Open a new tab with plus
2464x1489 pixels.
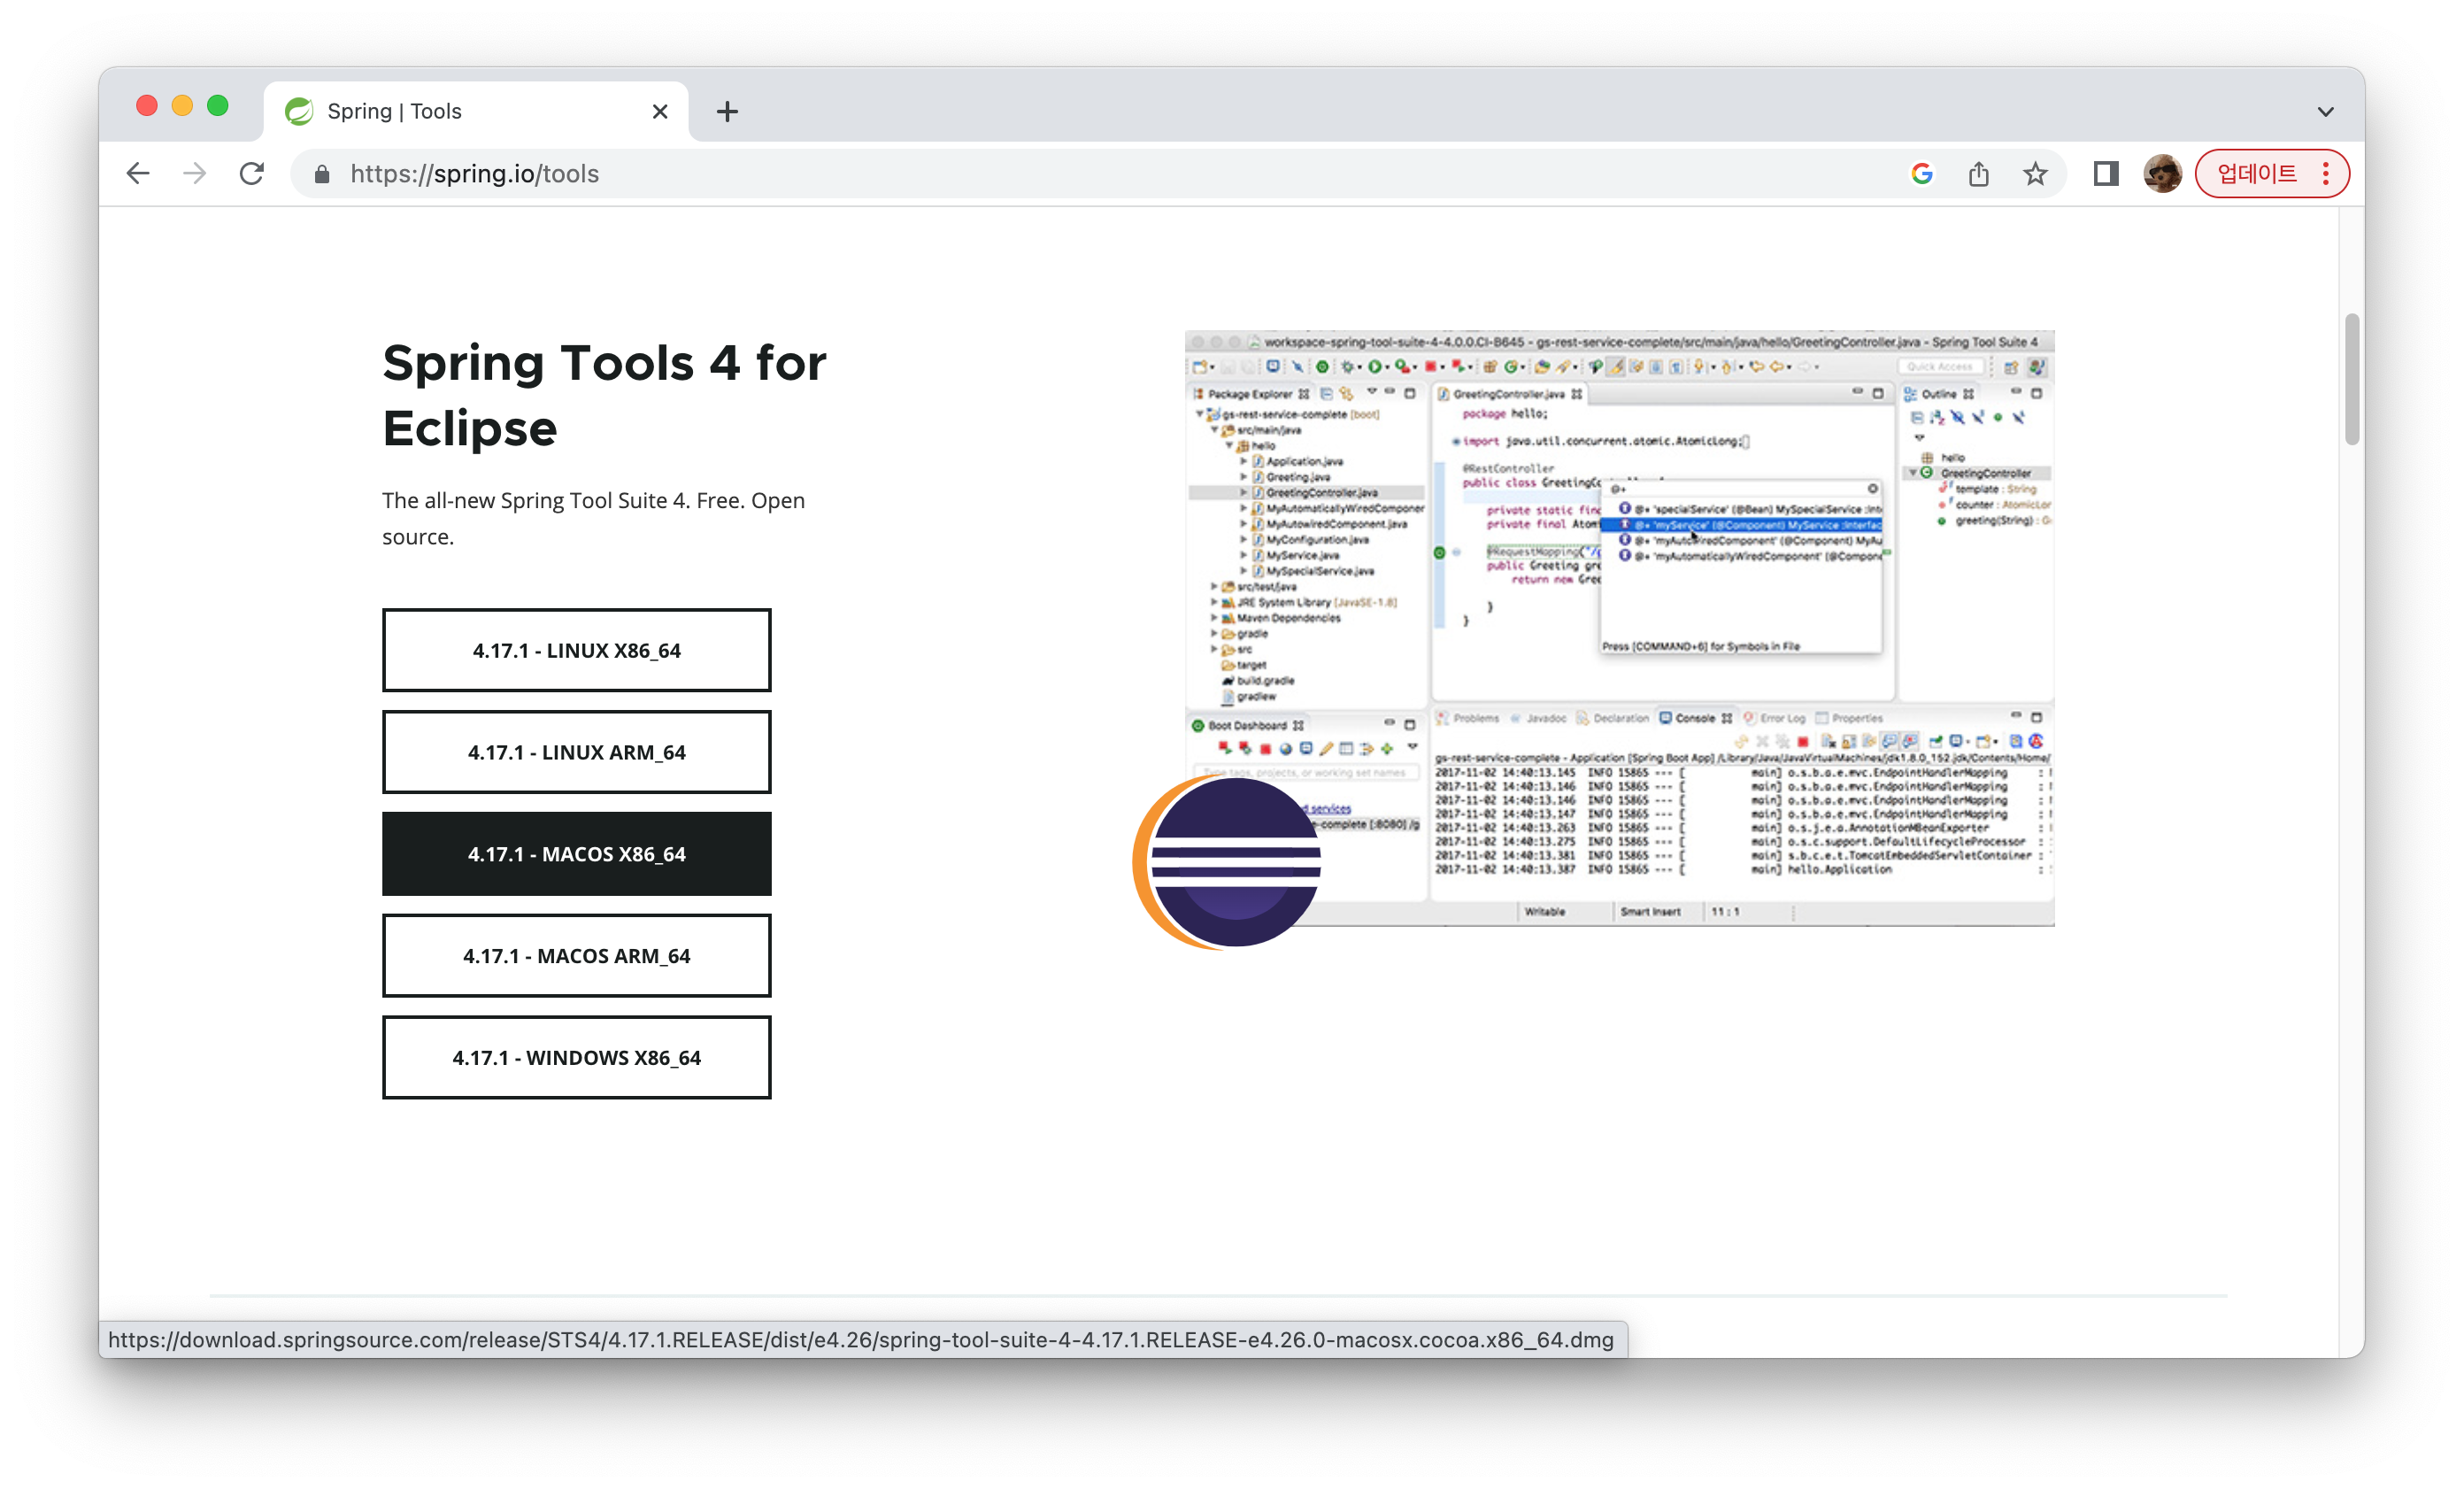coord(727,111)
